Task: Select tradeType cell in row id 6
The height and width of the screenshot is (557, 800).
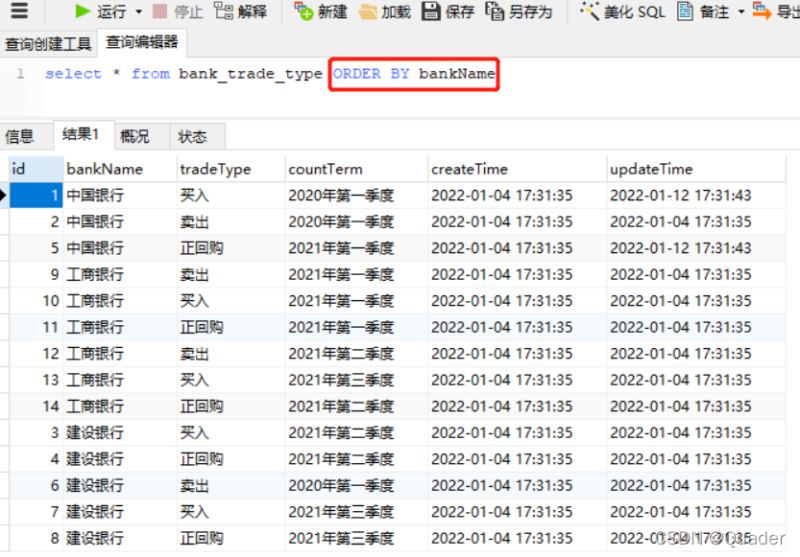Action: (x=231, y=486)
